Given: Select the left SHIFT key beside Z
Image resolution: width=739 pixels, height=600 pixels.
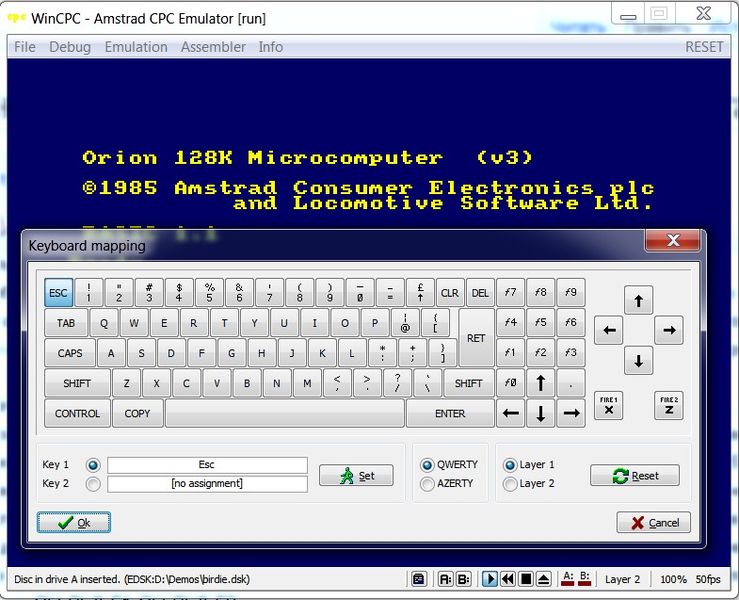Looking at the screenshot, I should (77, 383).
